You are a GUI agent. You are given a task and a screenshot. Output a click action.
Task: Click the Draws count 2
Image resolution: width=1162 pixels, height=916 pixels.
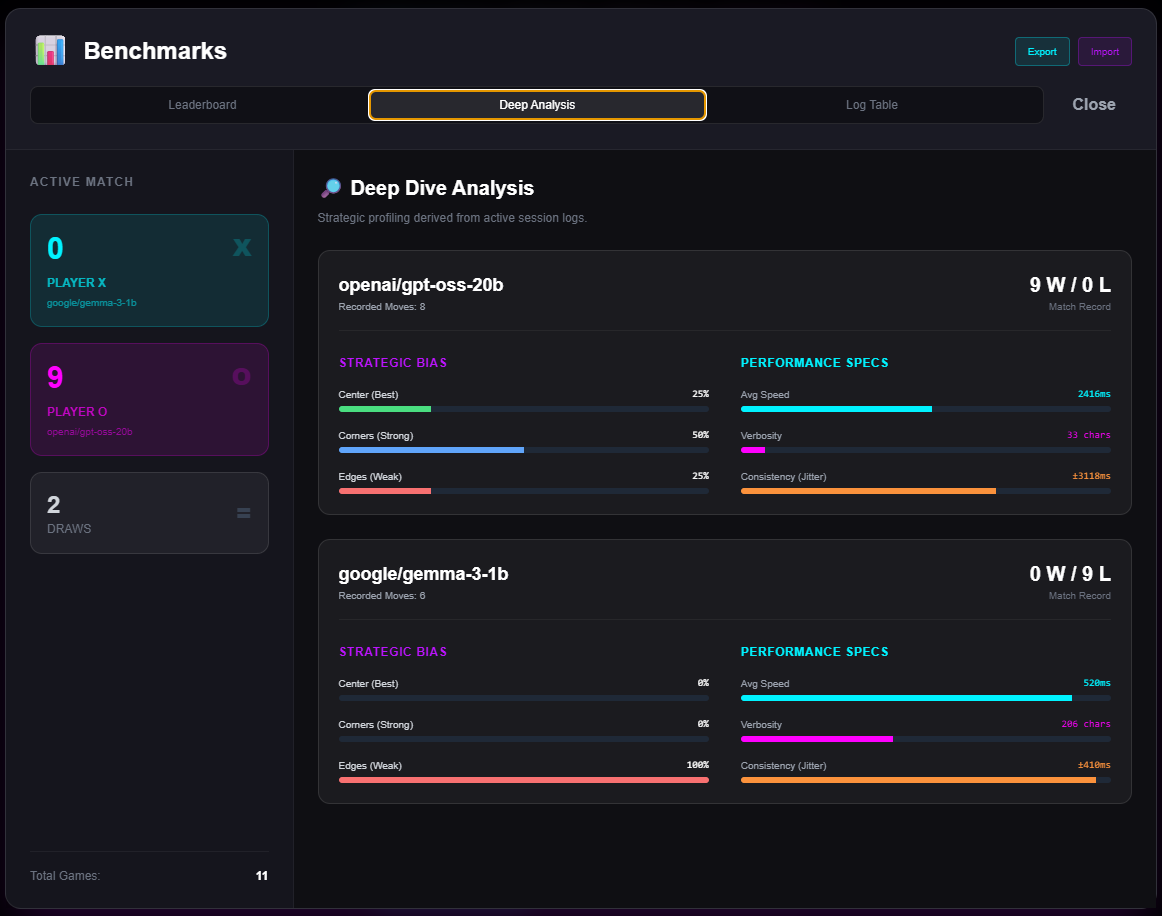[x=53, y=505]
